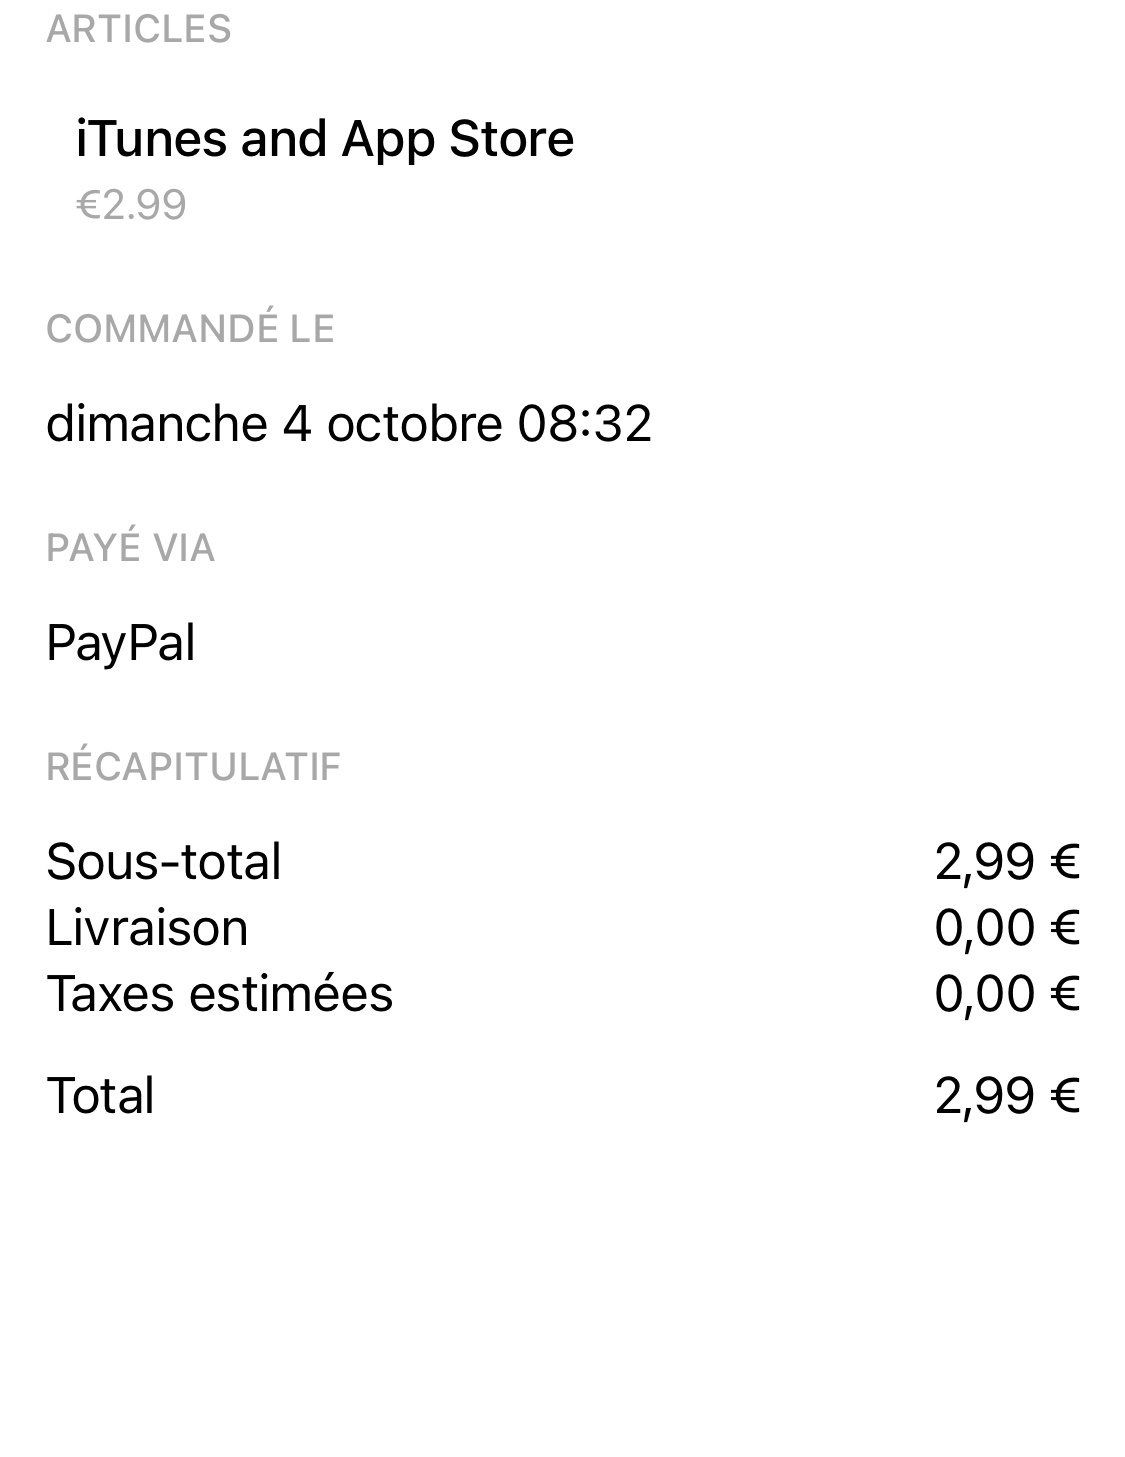
Task: Tap the word iTunes in item title
Action: (x=151, y=138)
